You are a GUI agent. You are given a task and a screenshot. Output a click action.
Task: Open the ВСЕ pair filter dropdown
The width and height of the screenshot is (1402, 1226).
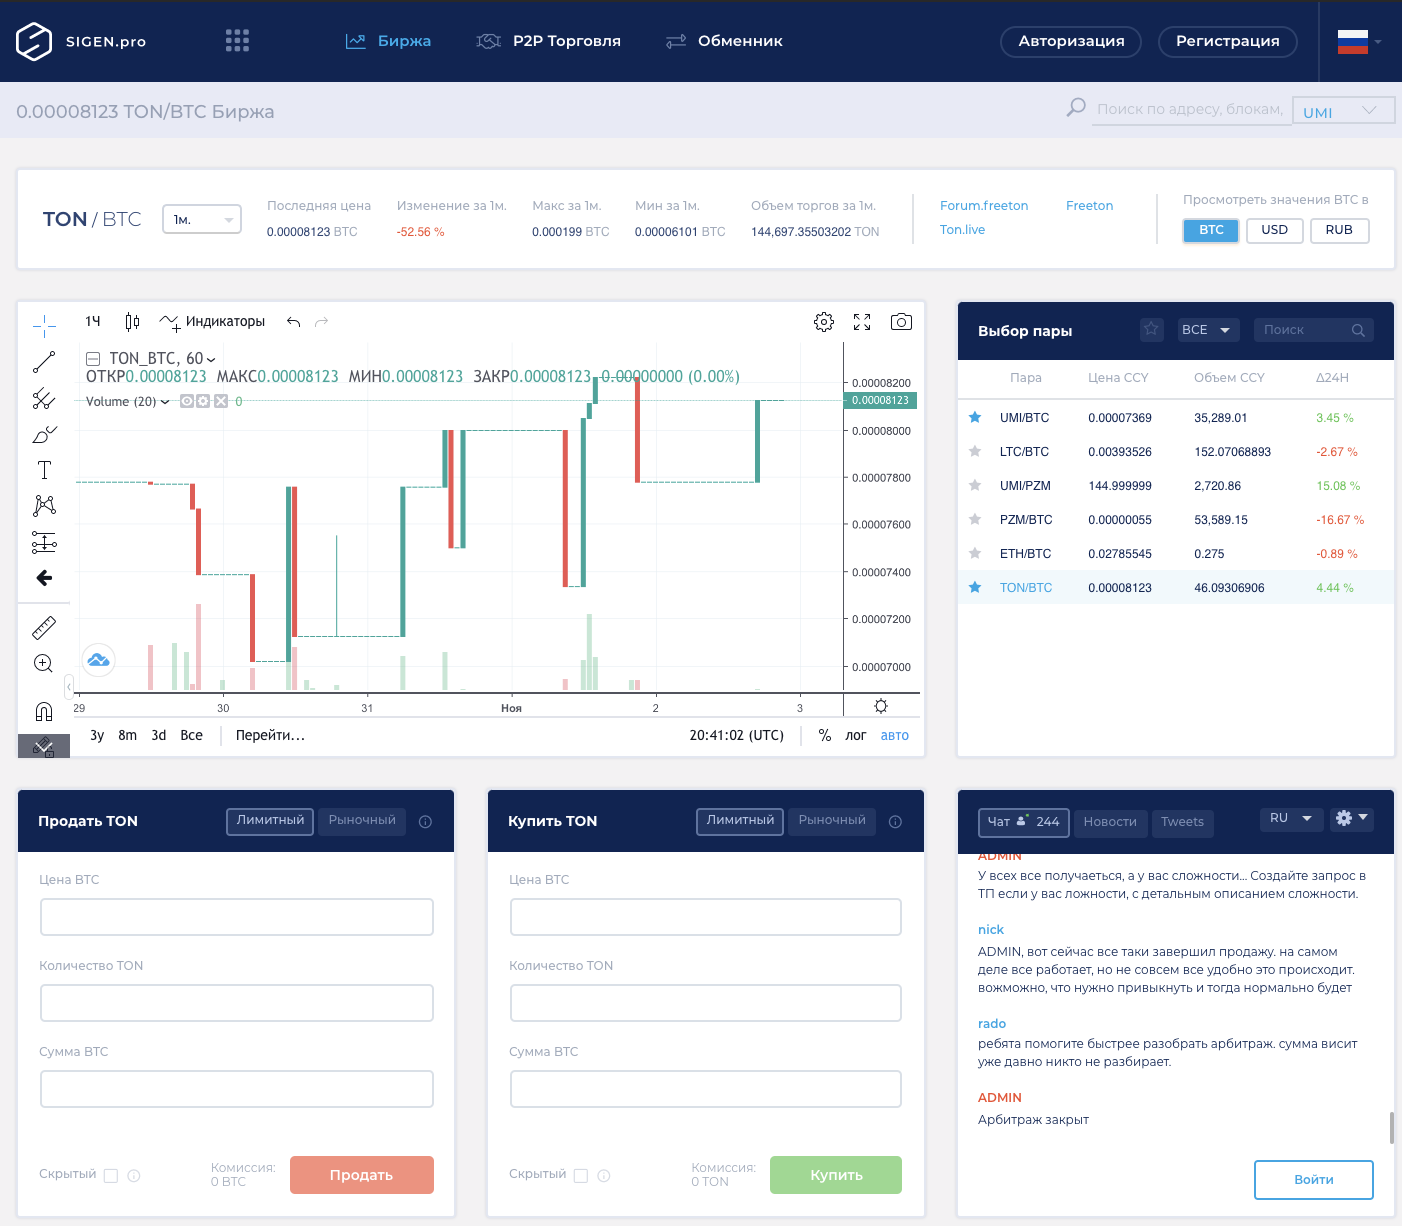coord(1206,330)
